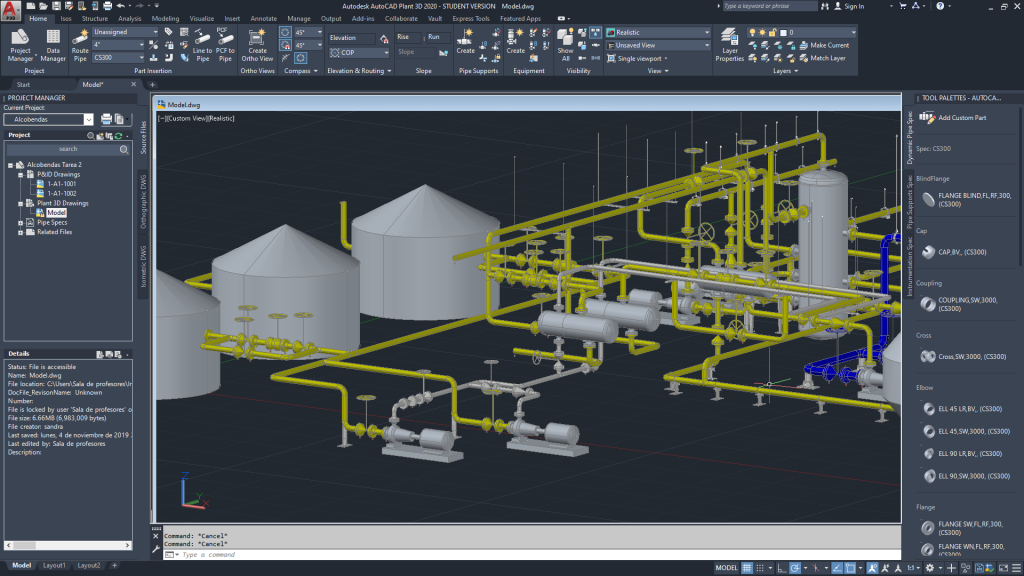The image size is (1024, 576).
Task: Click Add Custom Part in tool palette
Action: 953,118
